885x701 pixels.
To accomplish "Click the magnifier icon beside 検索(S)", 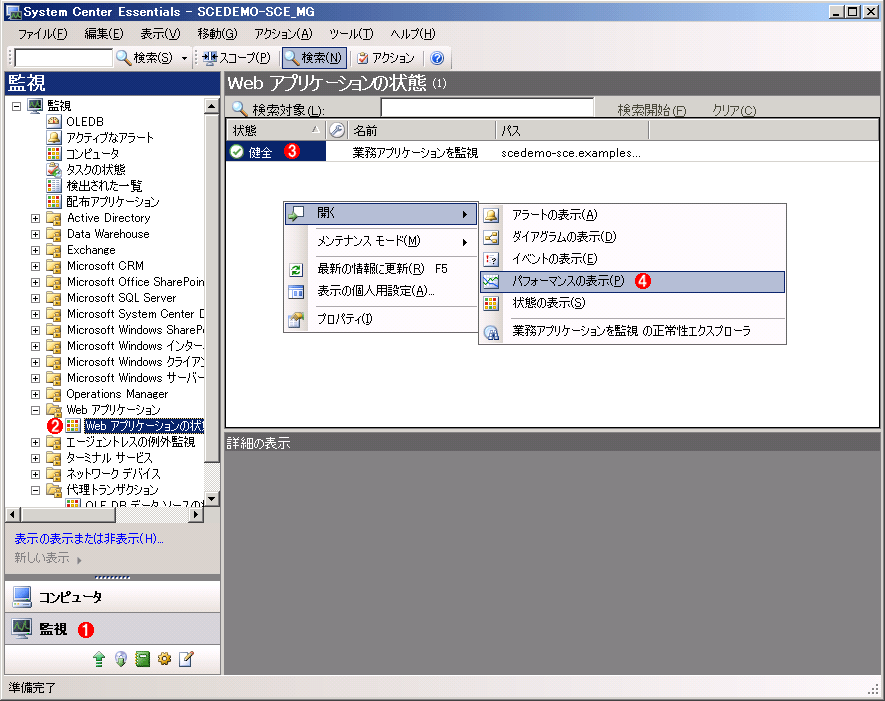I will click(x=123, y=58).
